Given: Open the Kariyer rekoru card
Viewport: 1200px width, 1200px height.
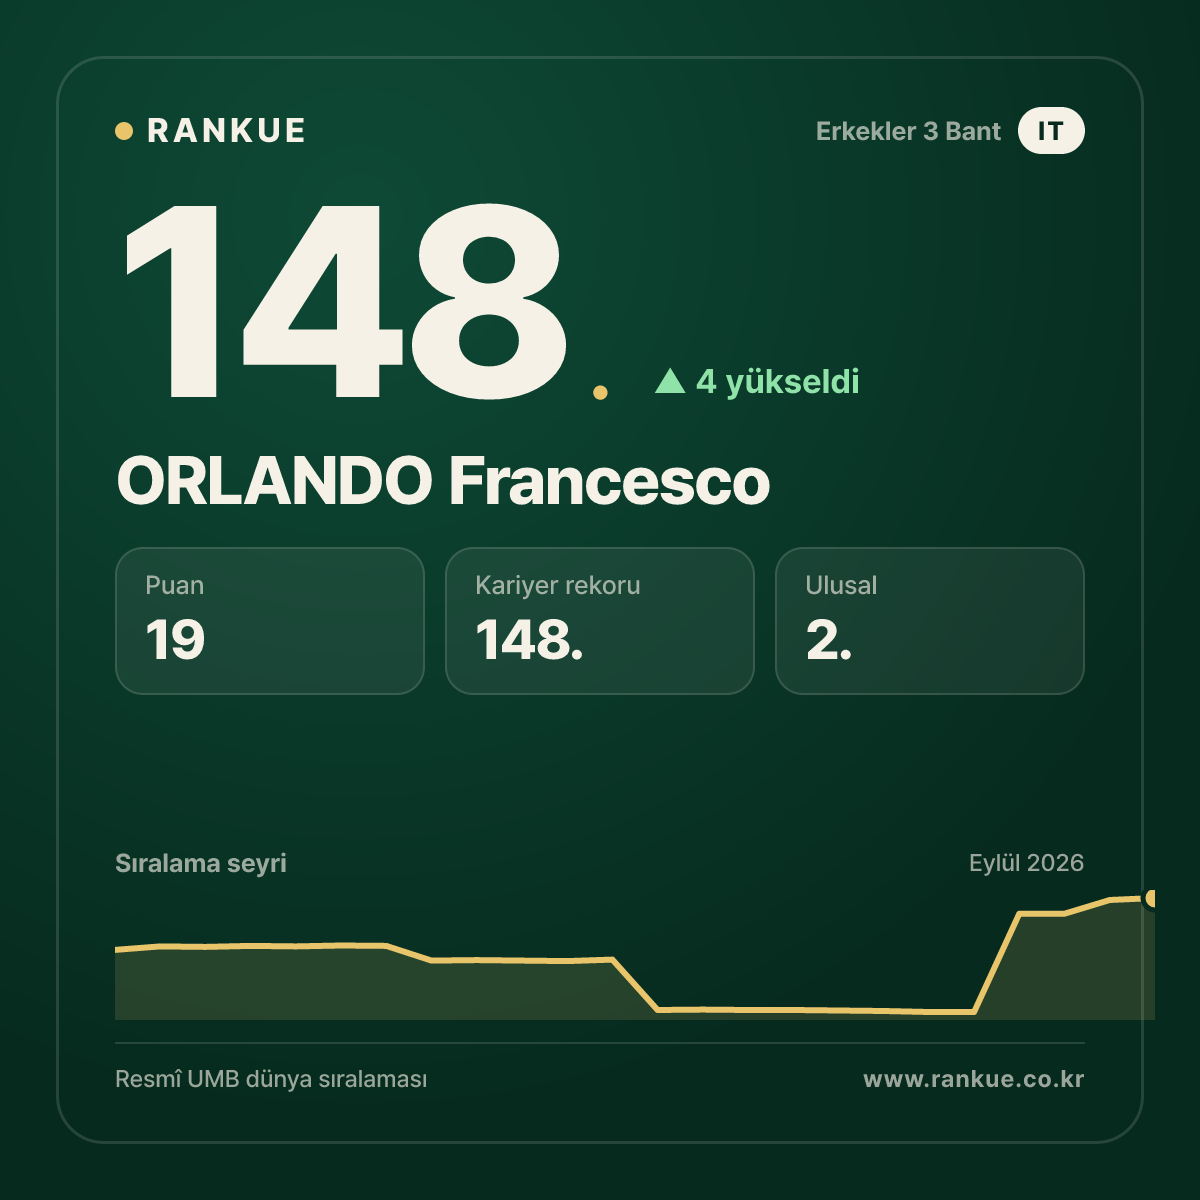Looking at the screenshot, I should 600,621.
